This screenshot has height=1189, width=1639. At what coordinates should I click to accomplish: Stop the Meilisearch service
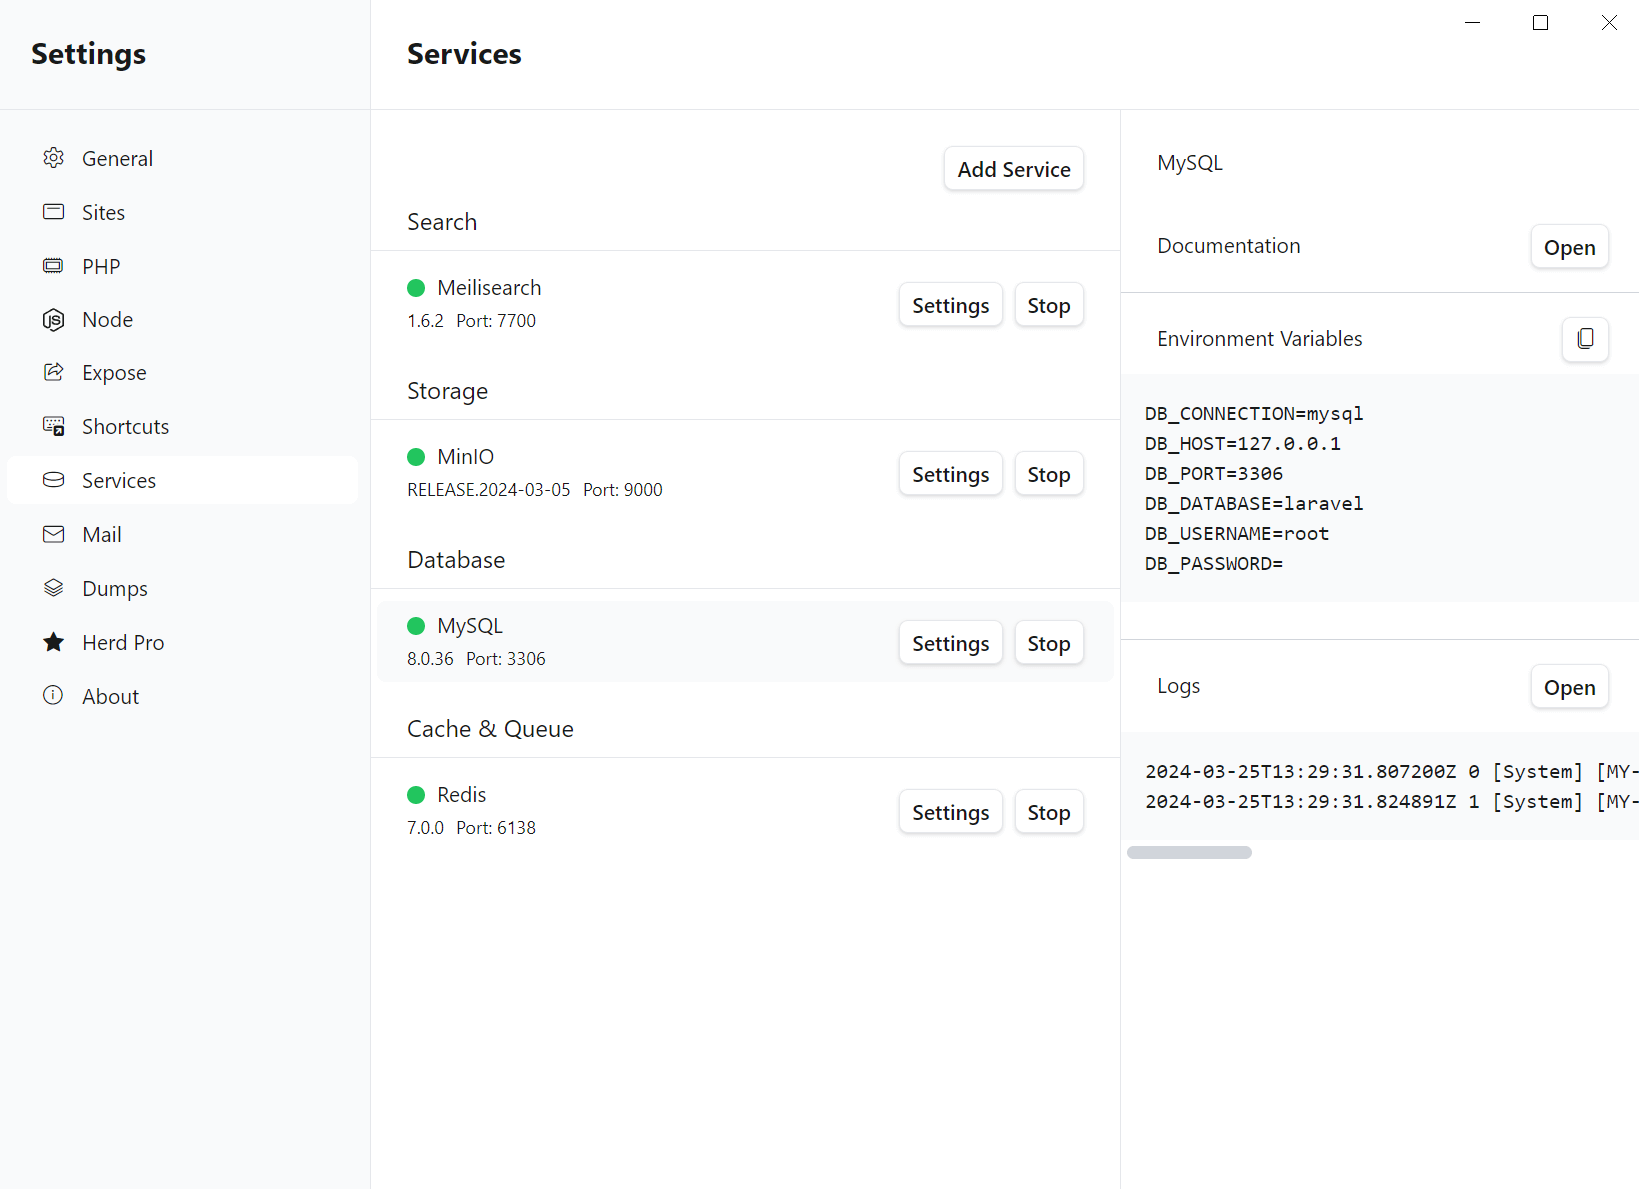(x=1048, y=305)
